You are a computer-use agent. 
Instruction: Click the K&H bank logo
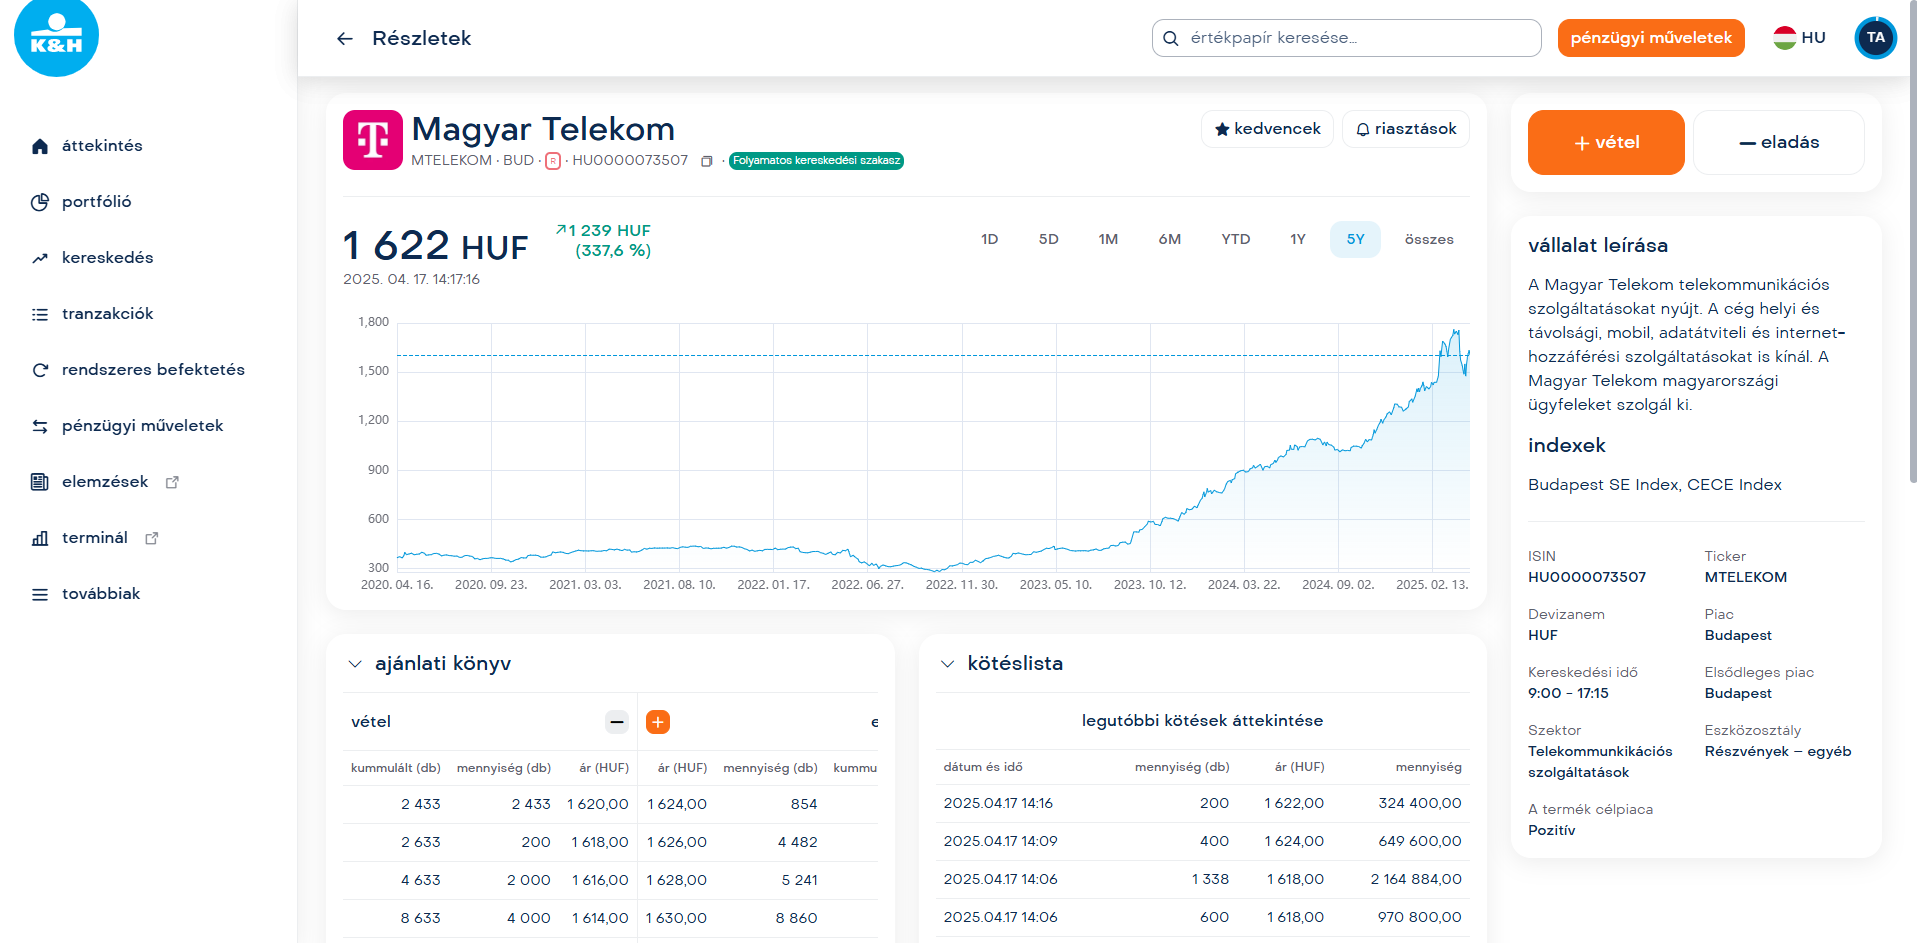56,38
